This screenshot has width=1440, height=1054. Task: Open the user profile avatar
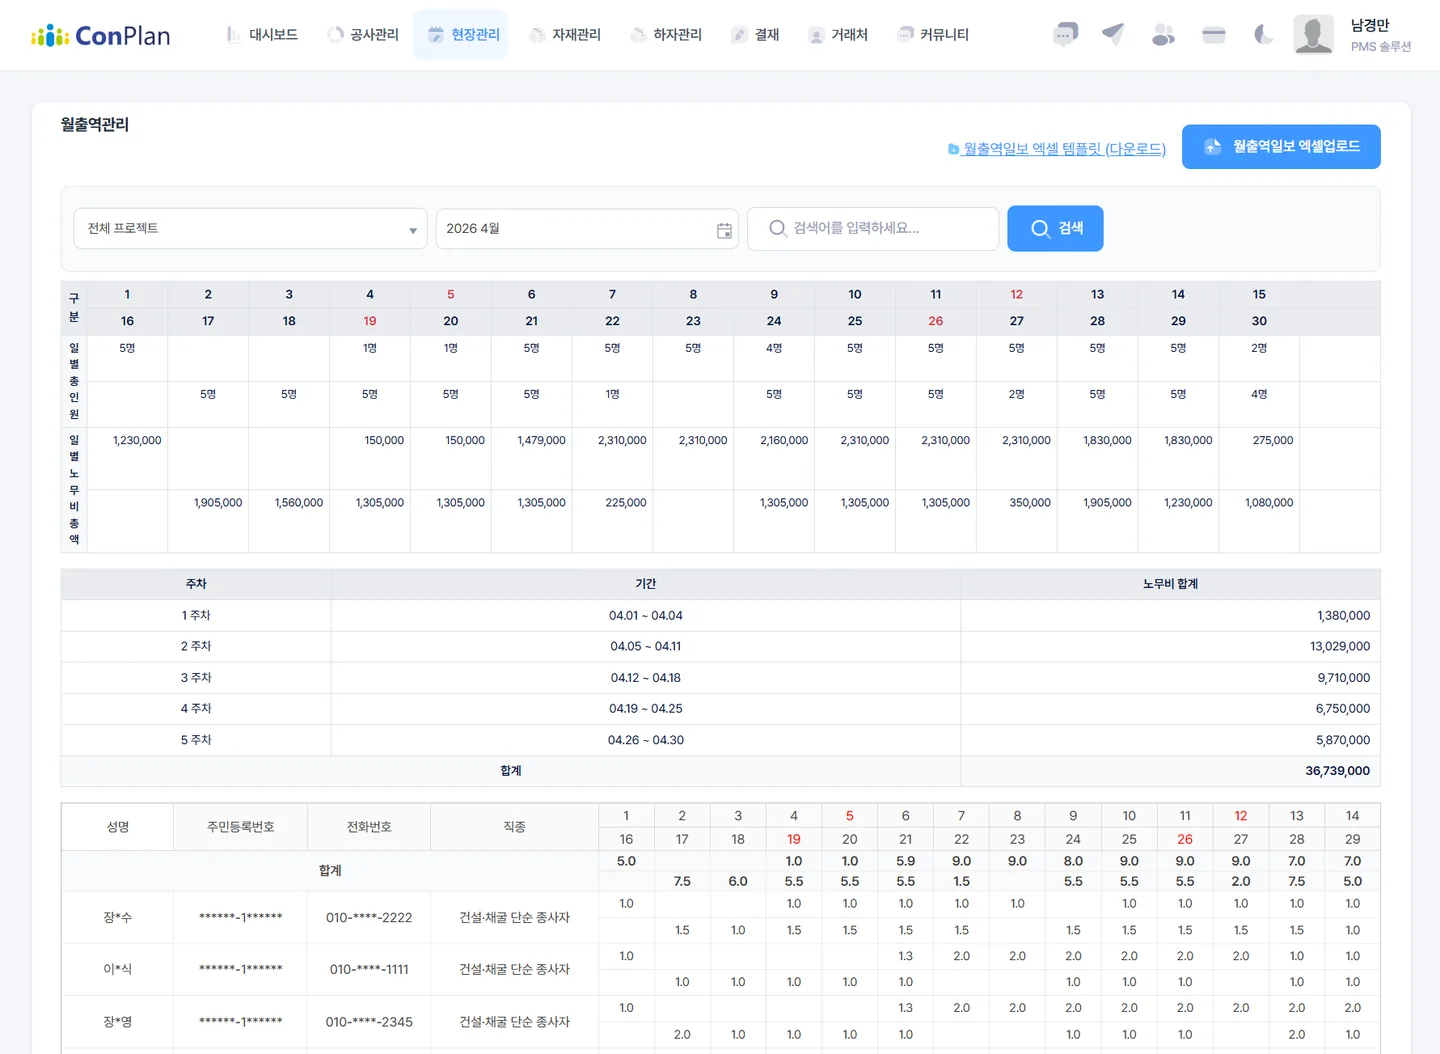[1313, 35]
